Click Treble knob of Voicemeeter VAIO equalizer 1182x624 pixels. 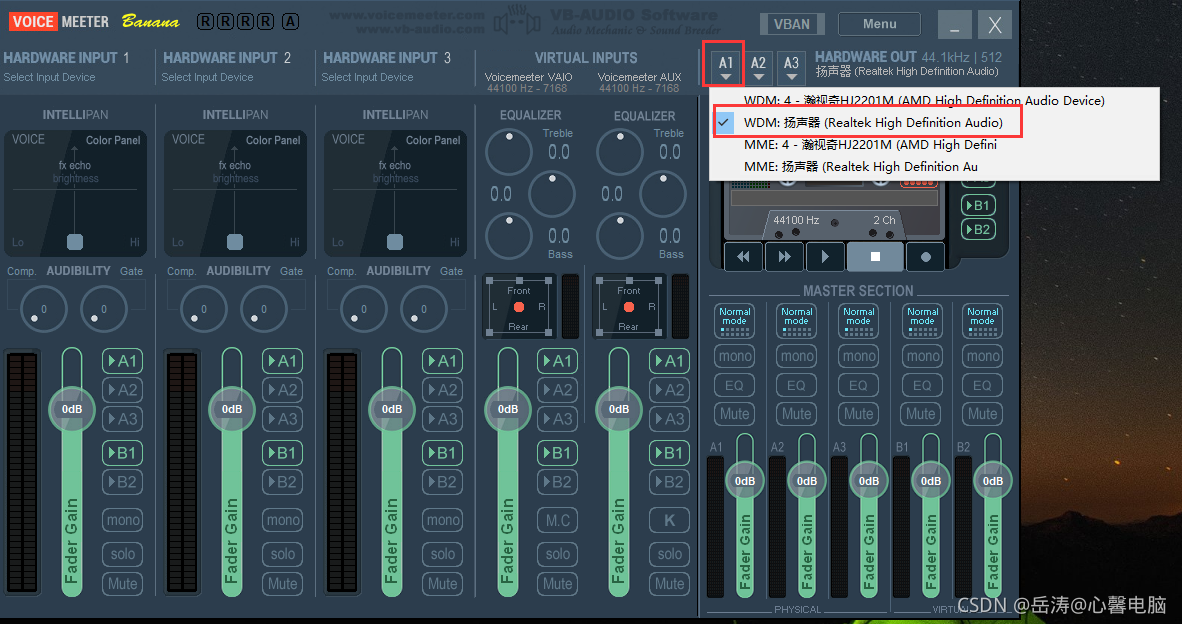509,151
